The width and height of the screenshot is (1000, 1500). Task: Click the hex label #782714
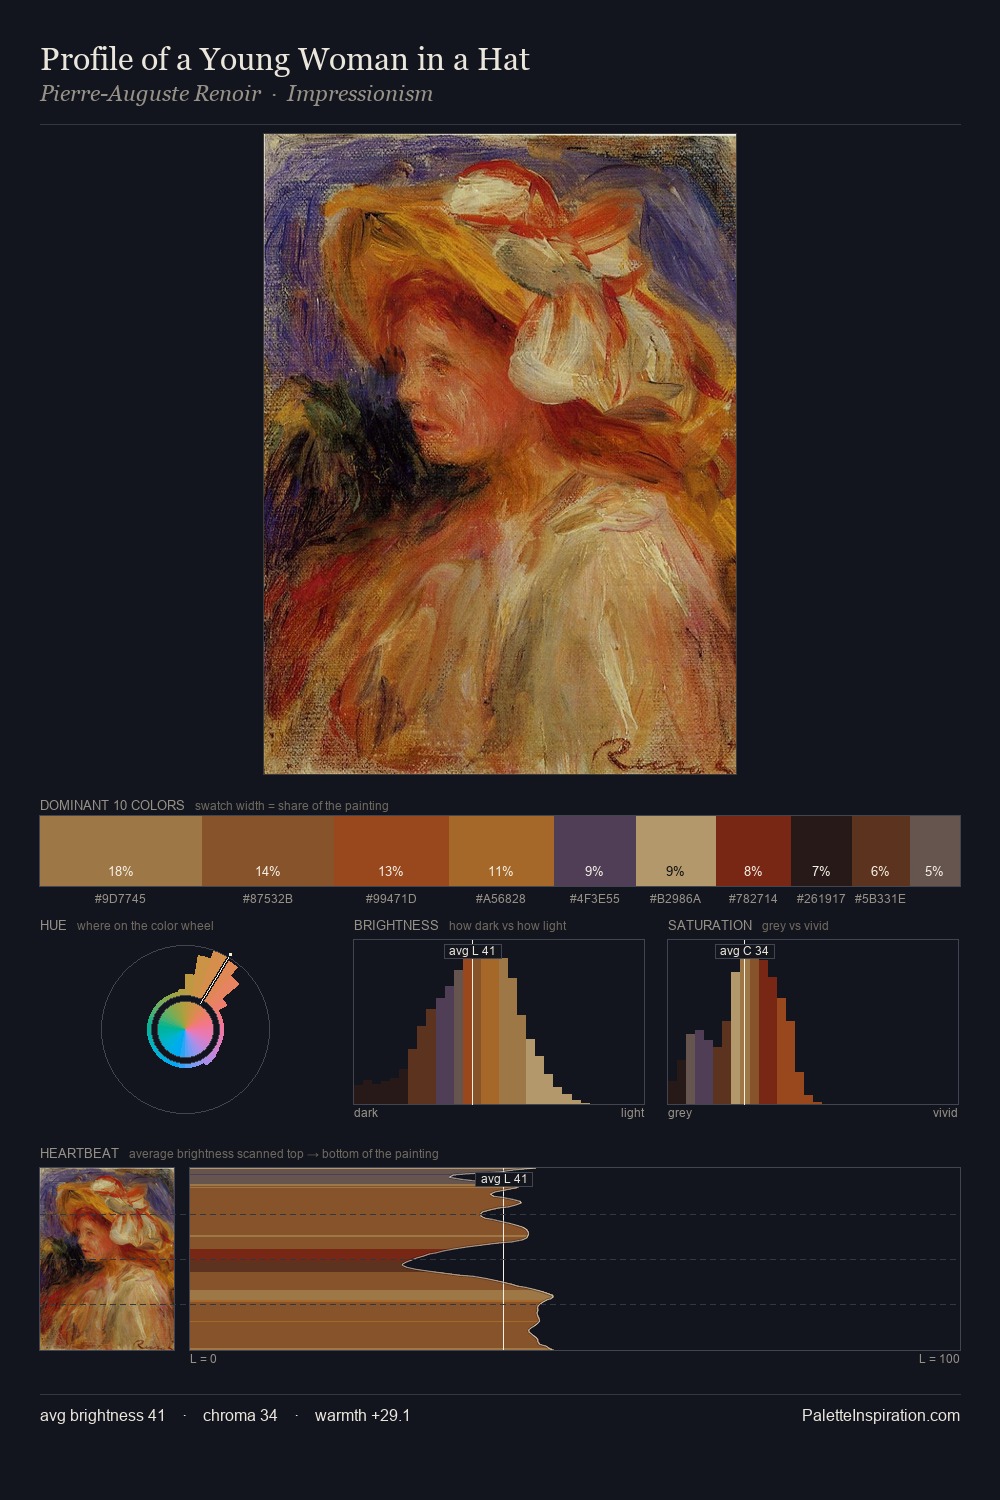753,899
